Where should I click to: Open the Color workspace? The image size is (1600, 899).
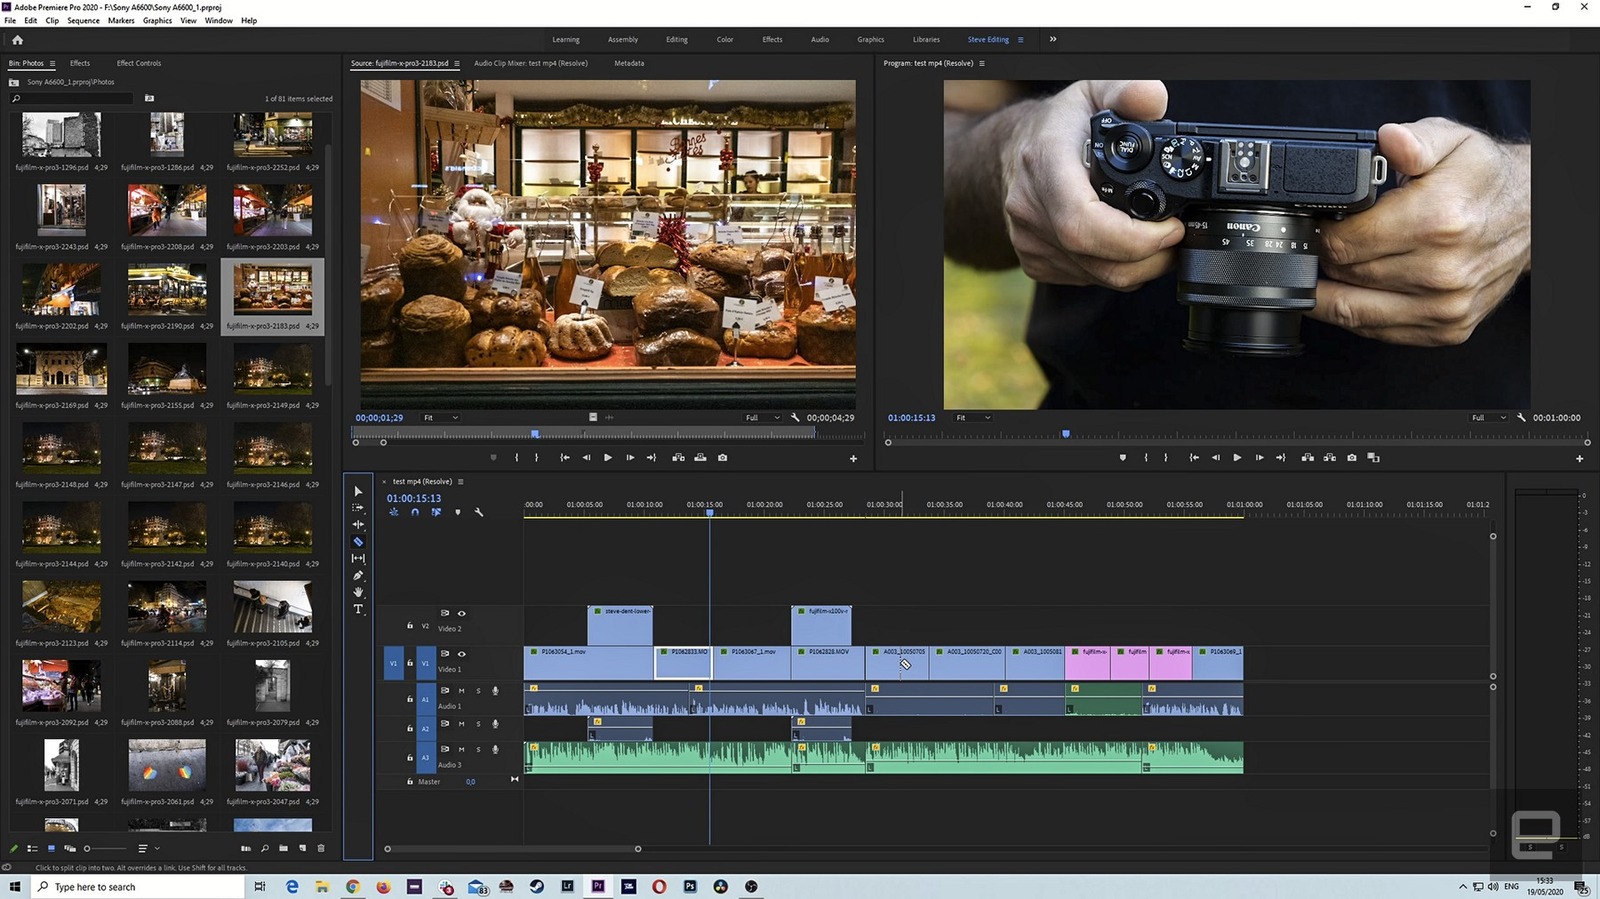724,40
